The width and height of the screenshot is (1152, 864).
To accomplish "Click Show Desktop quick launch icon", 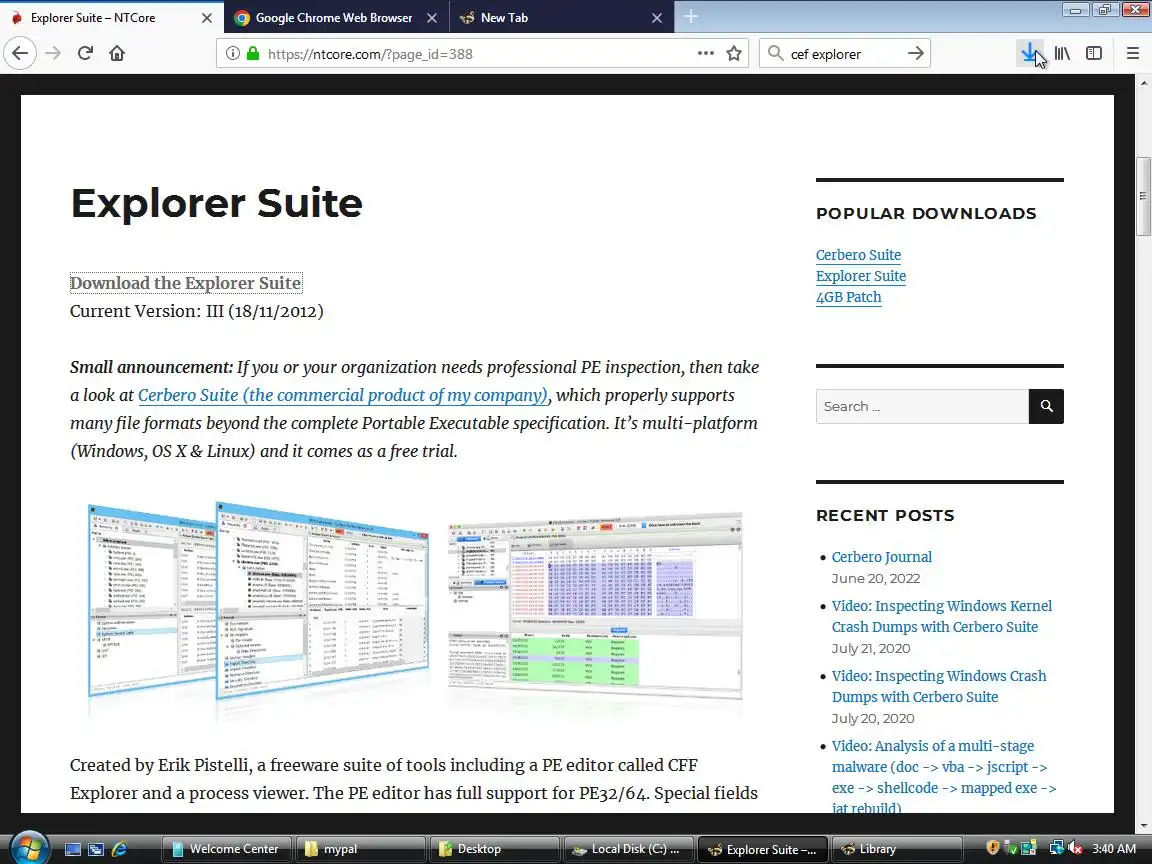I will [72, 849].
